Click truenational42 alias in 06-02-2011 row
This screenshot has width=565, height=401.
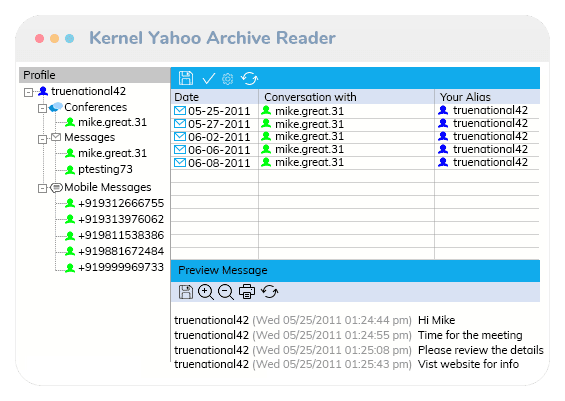click(490, 136)
